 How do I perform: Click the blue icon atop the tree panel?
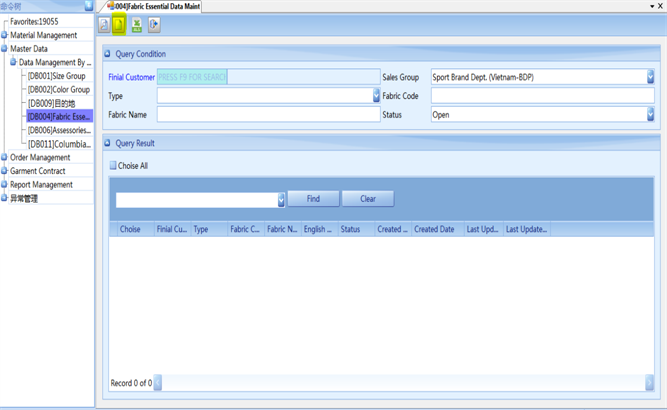88,5
